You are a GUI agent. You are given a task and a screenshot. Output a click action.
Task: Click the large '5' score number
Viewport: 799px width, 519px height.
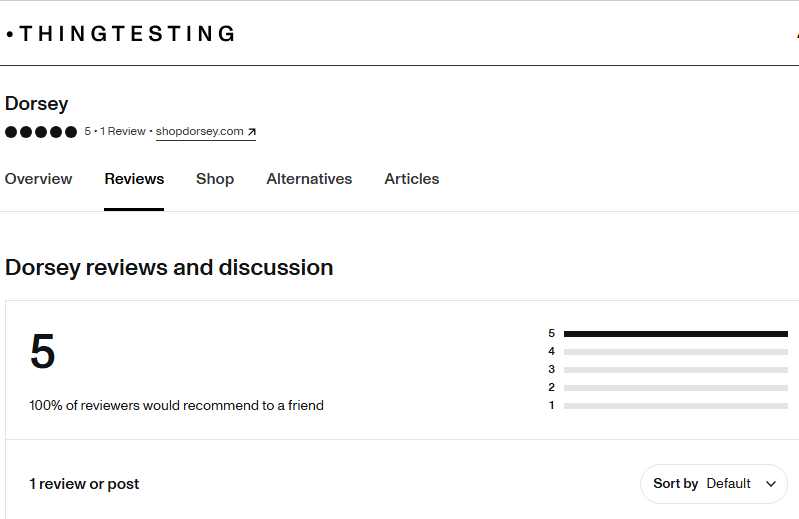click(x=42, y=351)
